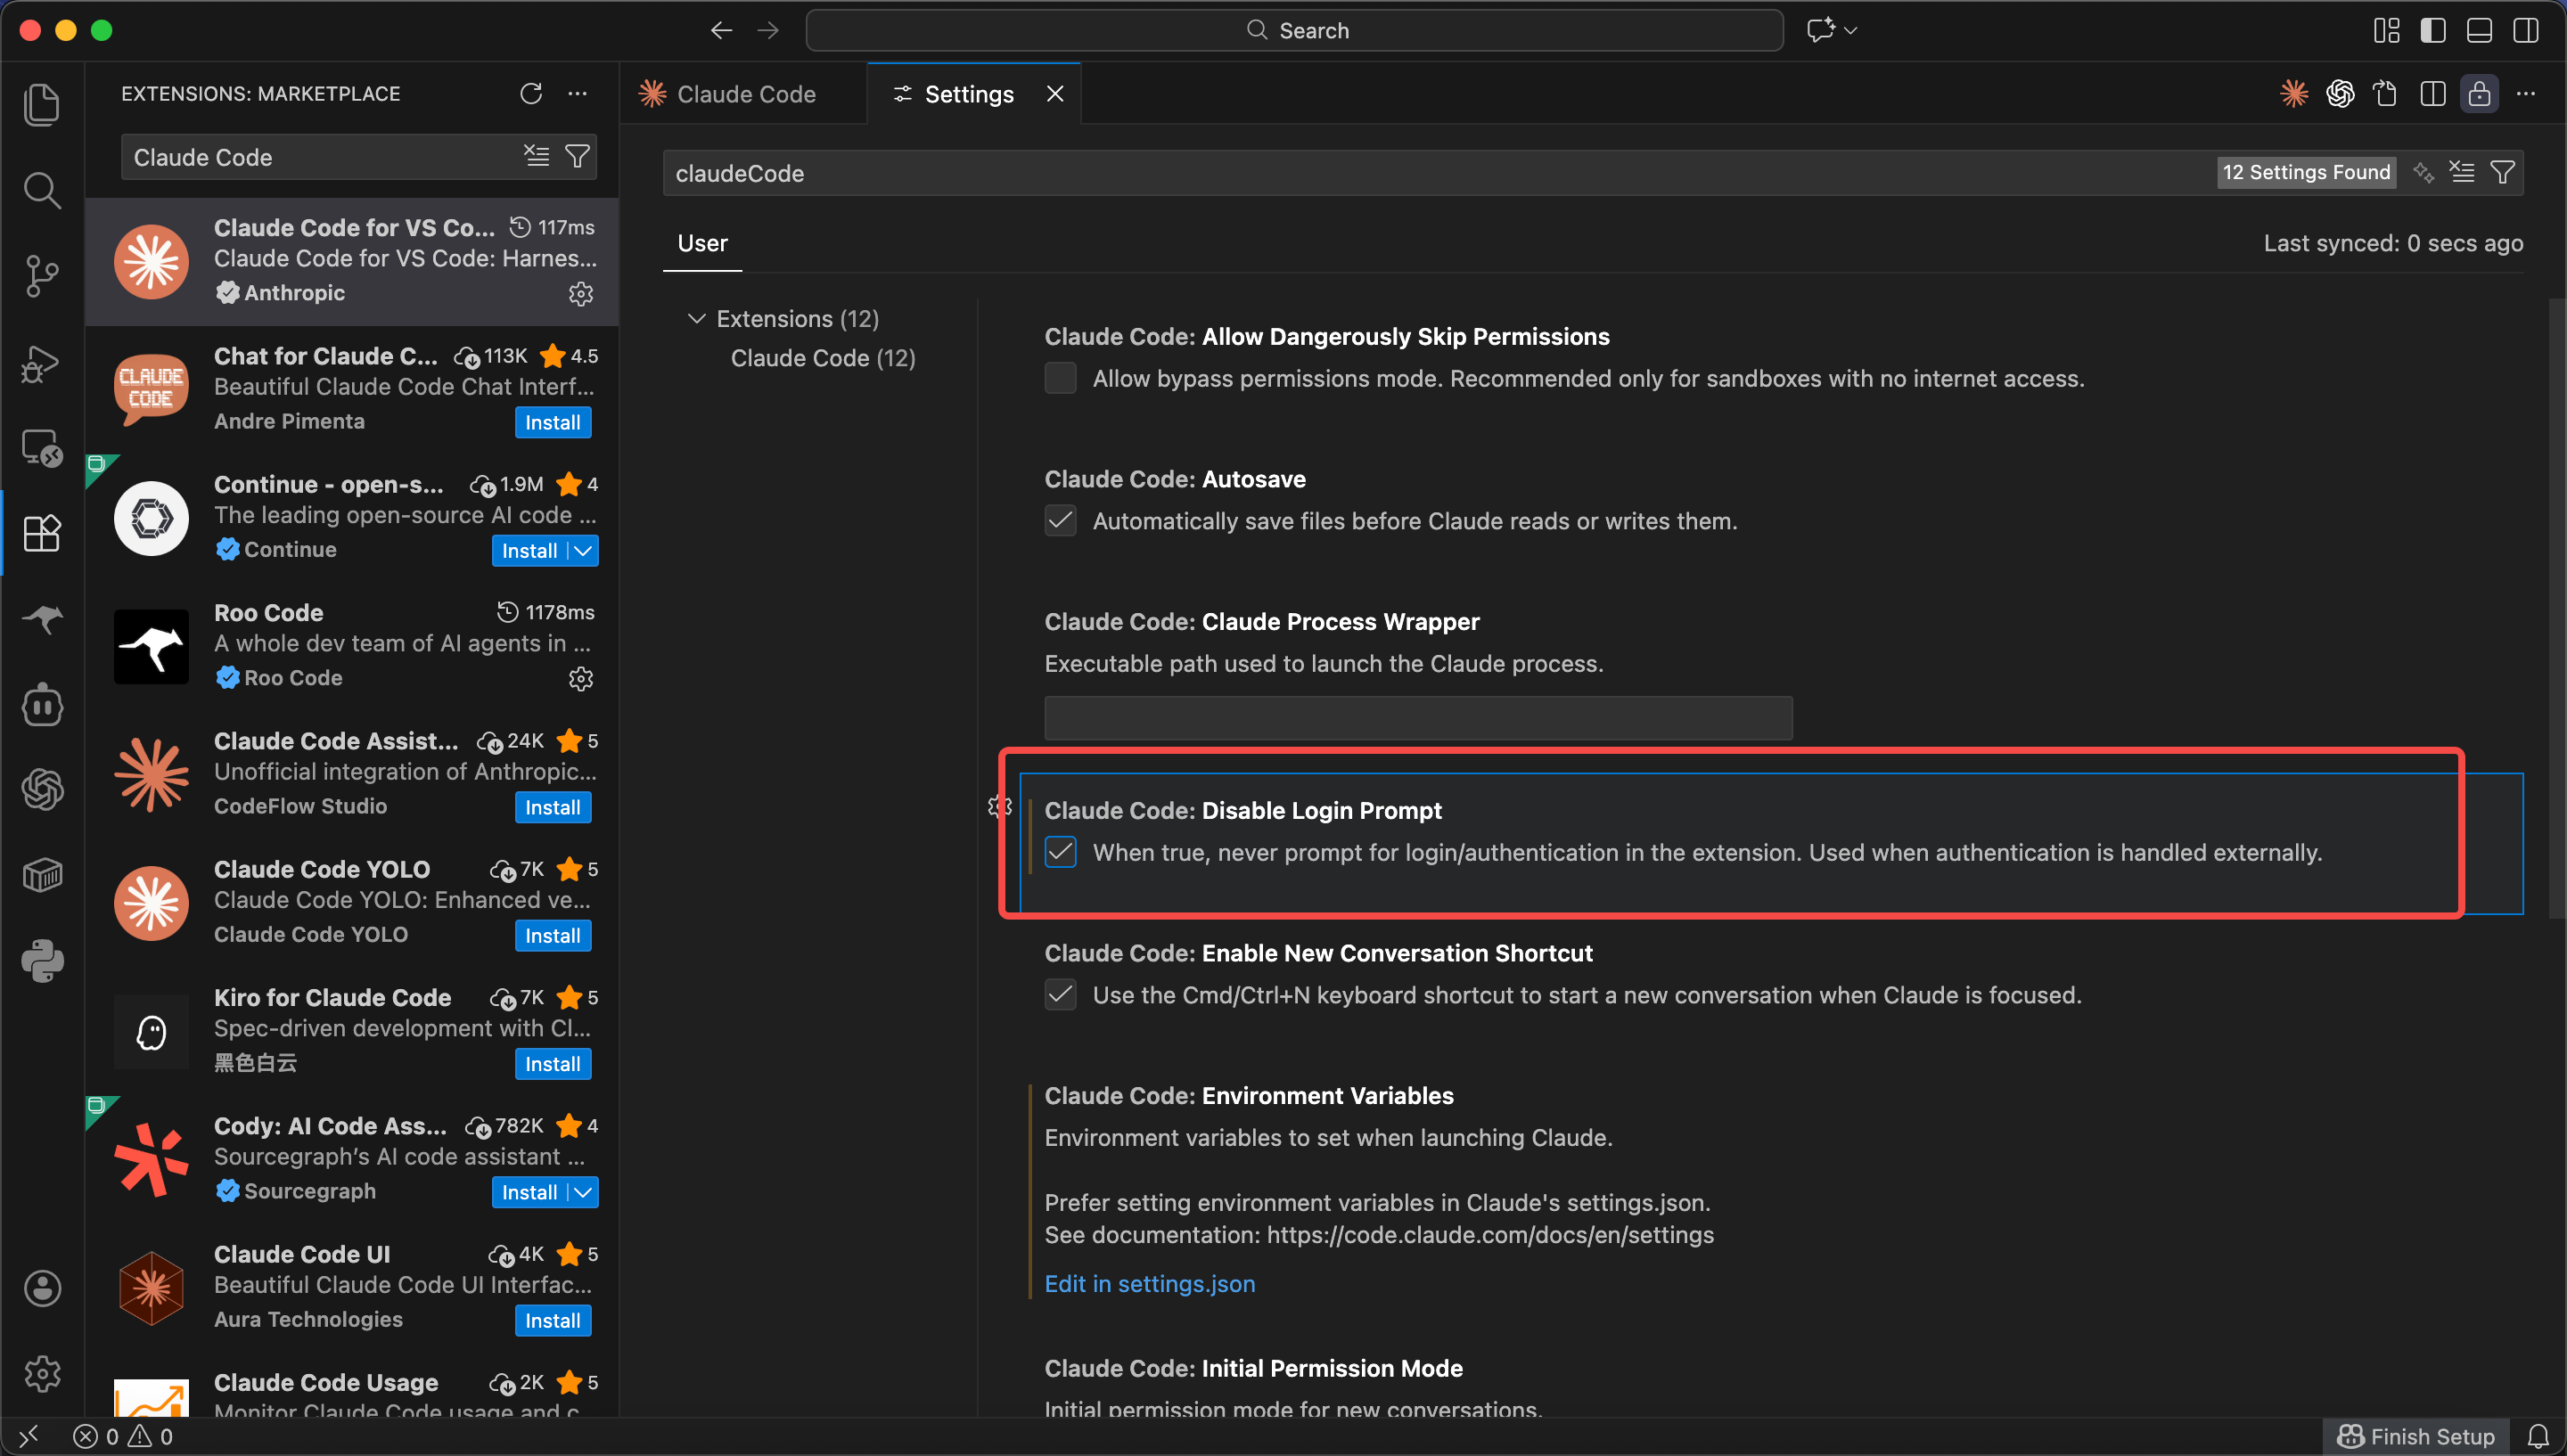Open the Remote Explorer view

point(42,448)
